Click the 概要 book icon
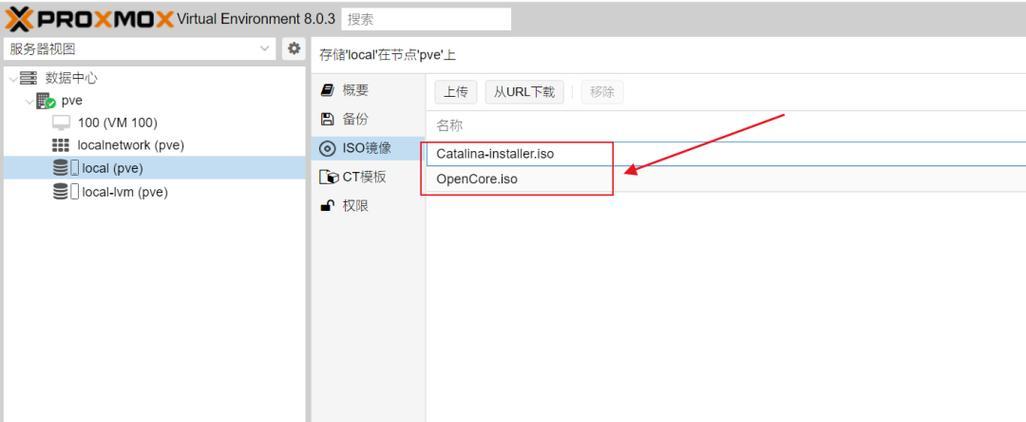The height and width of the screenshot is (422, 1026). (327, 90)
